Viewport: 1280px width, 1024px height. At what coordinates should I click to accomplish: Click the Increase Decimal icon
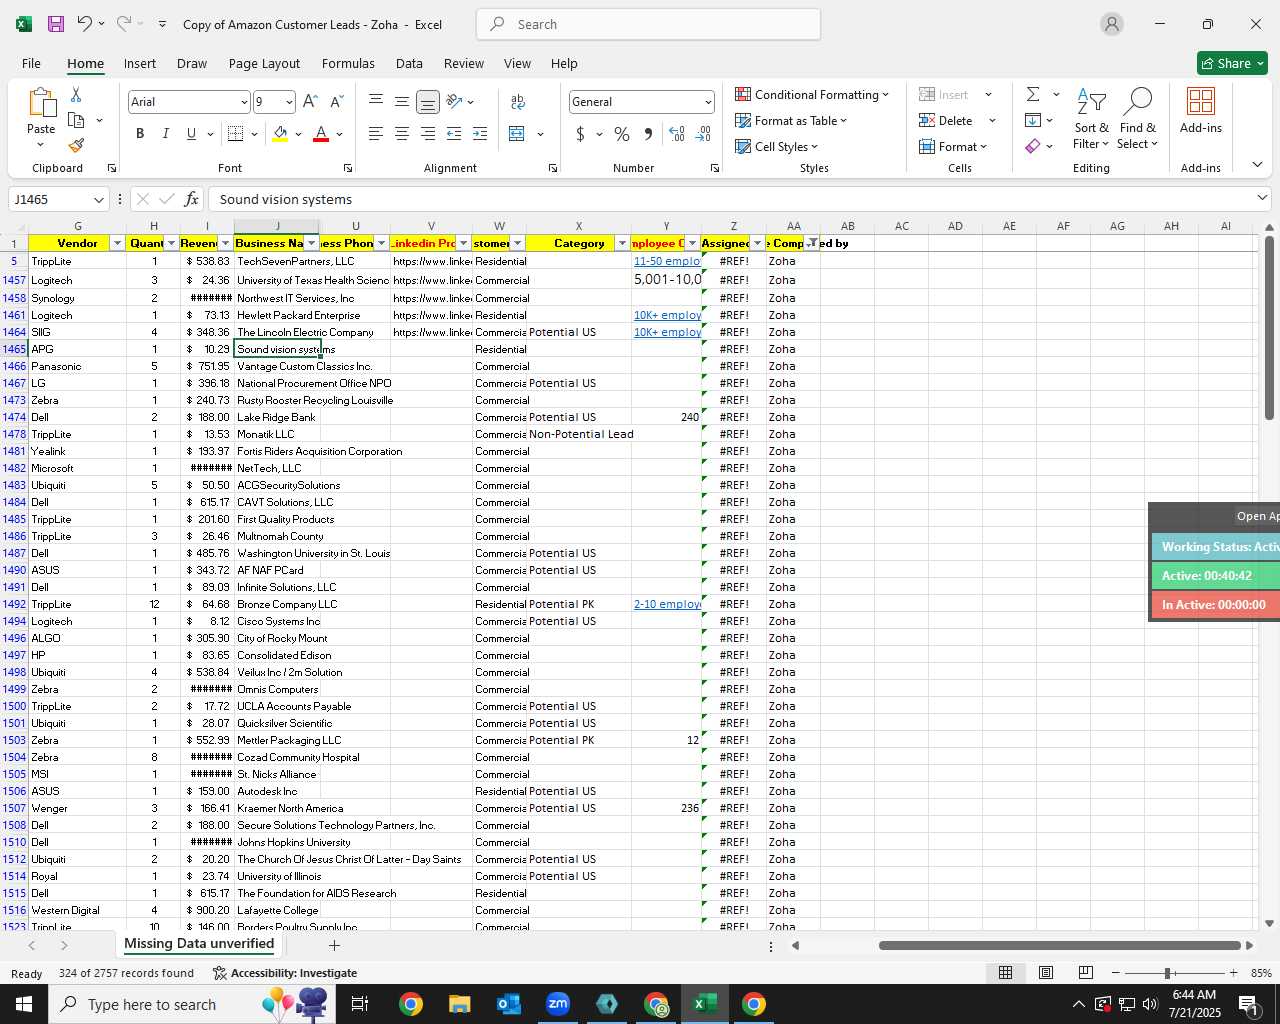pyautogui.click(x=677, y=134)
